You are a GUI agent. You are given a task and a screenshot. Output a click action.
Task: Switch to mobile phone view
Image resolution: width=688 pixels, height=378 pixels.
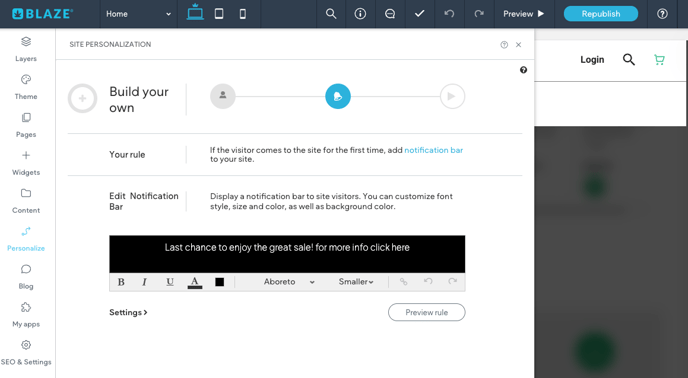tap(243, 14)
